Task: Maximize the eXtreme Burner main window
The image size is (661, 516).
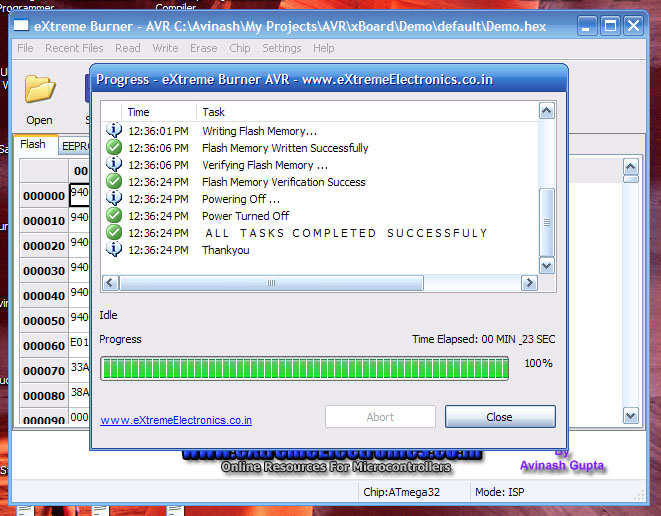Action: pos(610,26)
